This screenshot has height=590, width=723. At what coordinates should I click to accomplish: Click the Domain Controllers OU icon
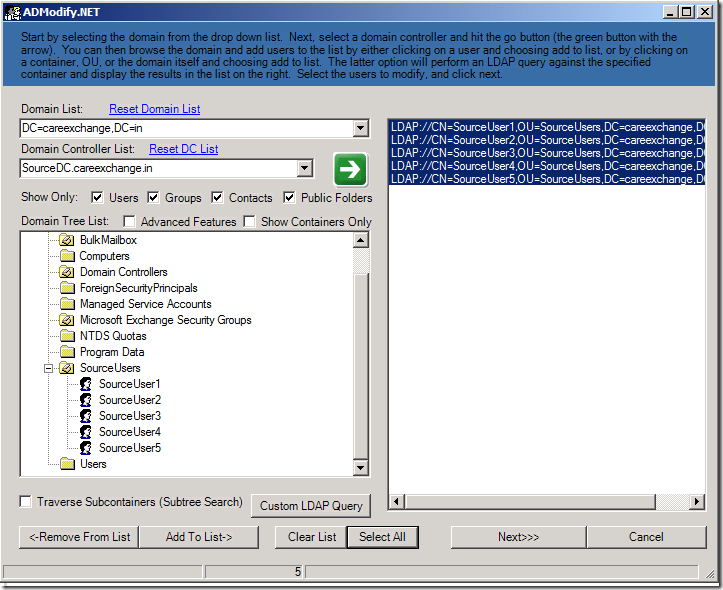67,272
